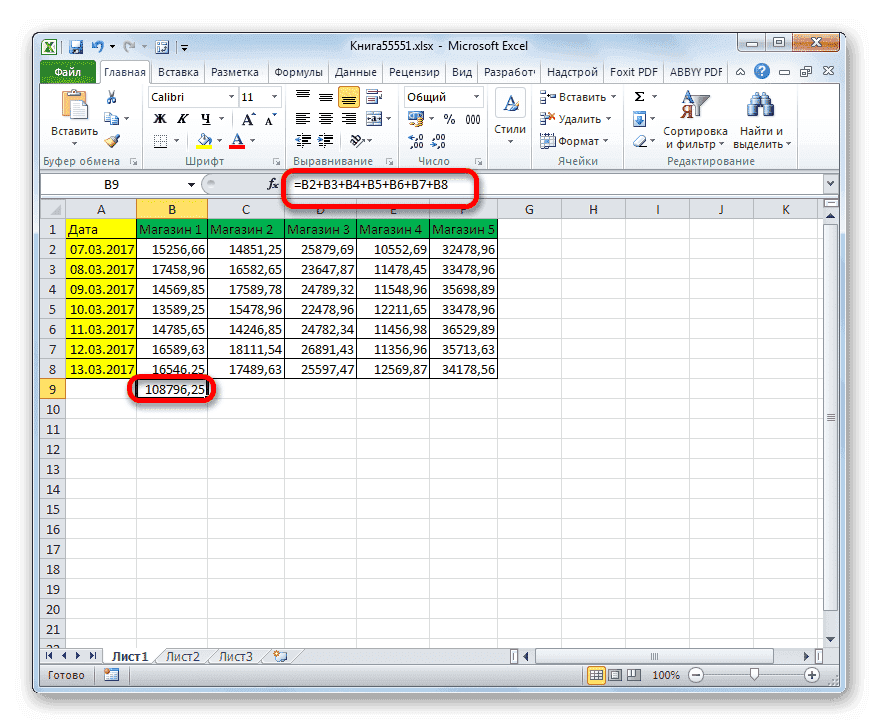Click the Insert Function (fx) icon
Image resolution: width=879 pixels, height=726 pixels.
pyautogui.click(x=271, y=184)
